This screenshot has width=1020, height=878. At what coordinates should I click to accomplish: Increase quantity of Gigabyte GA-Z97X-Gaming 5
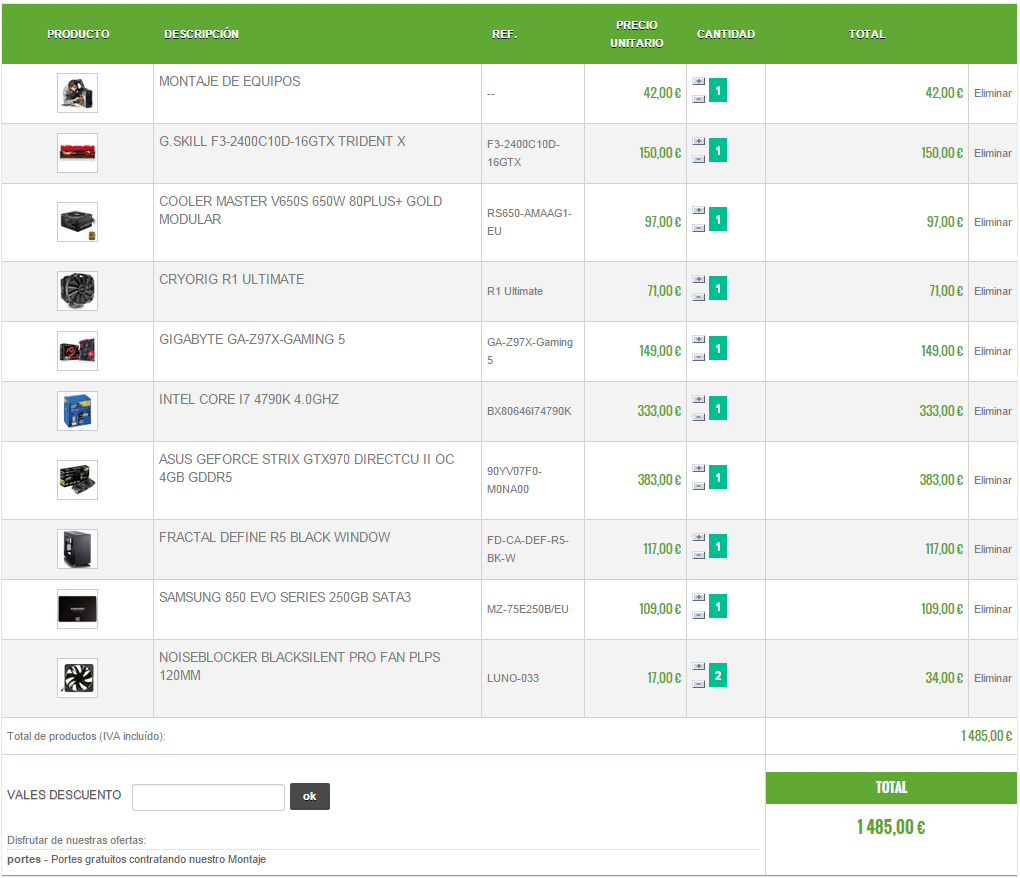pyautogui.click(x=699, y=339)
